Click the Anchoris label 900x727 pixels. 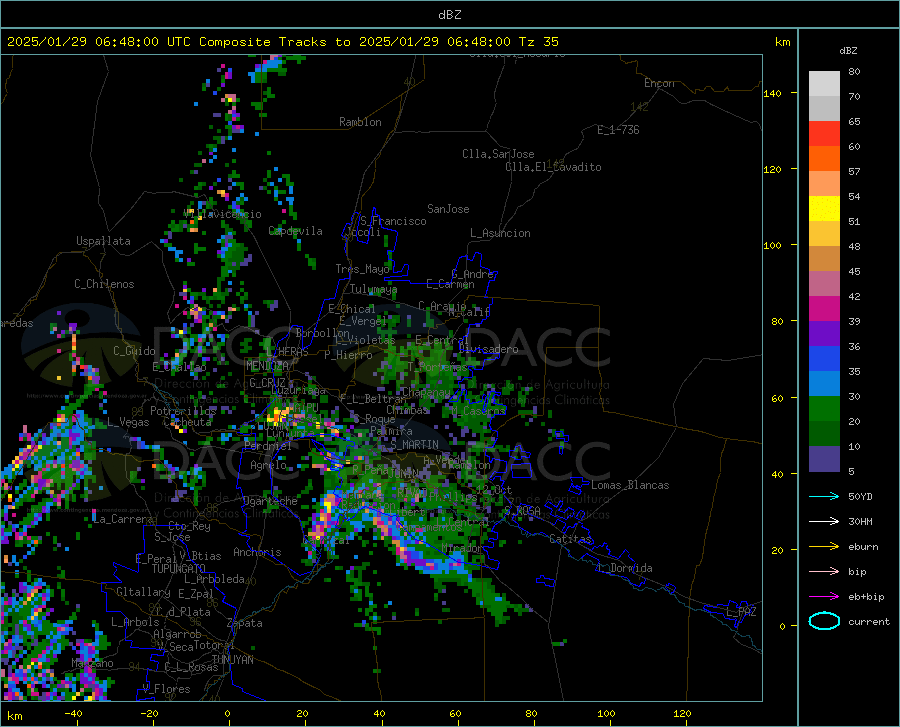pyautogui.click(x=257, y=552)
